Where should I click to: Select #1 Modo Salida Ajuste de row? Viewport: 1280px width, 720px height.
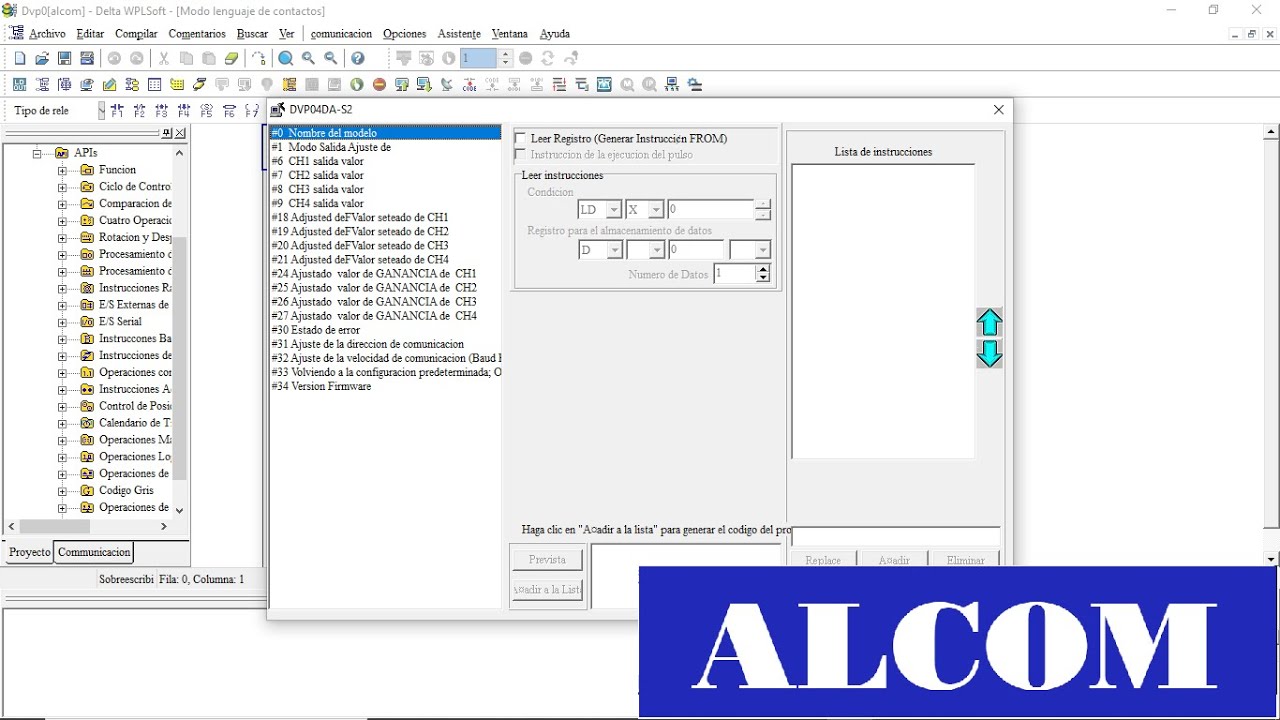pos(385,147)
